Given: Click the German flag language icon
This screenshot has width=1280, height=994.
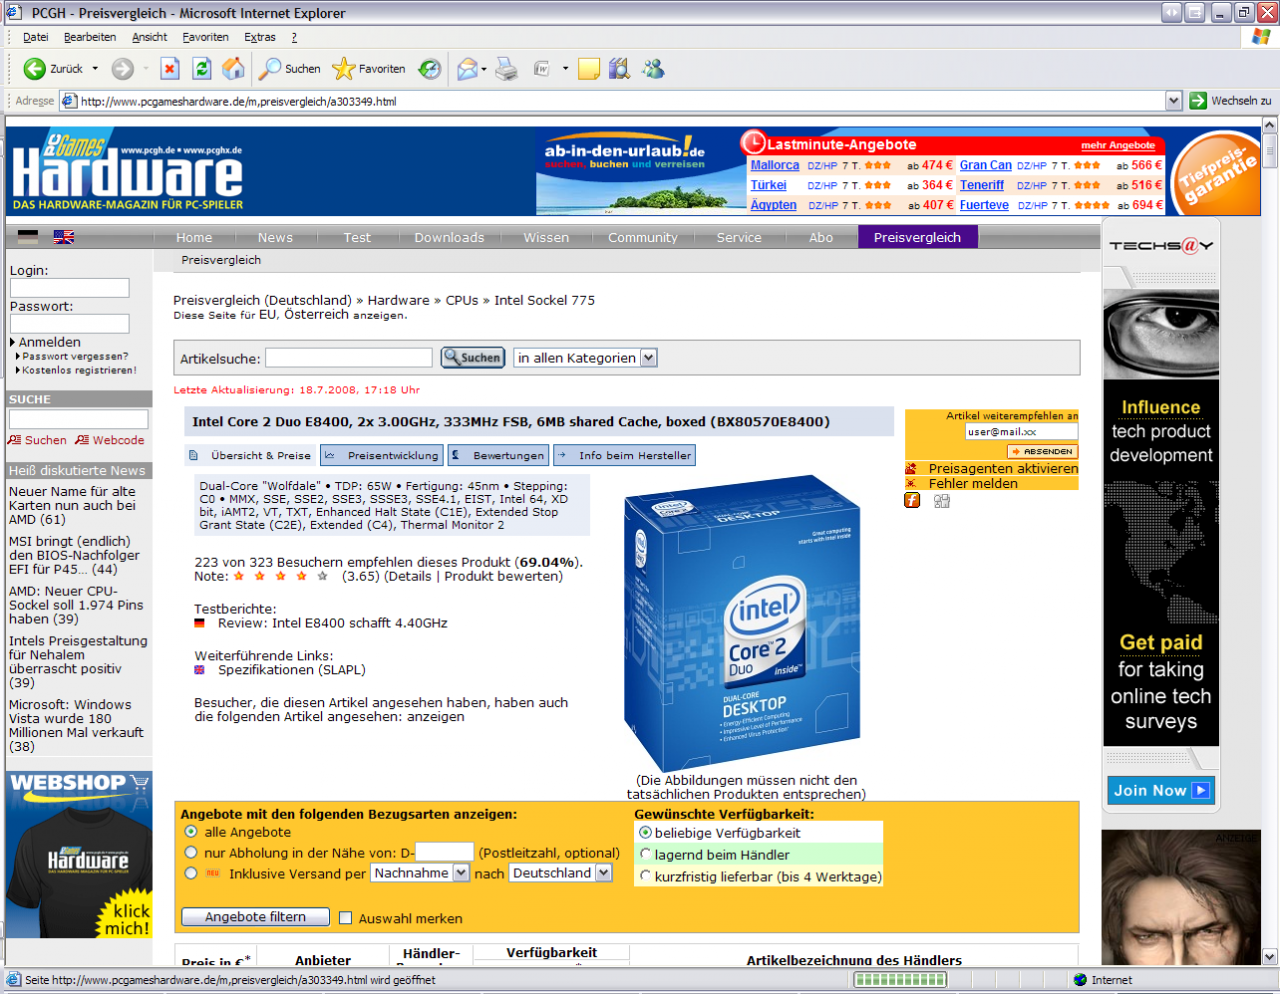Looking at the screenshot, I should coord(28,237).
